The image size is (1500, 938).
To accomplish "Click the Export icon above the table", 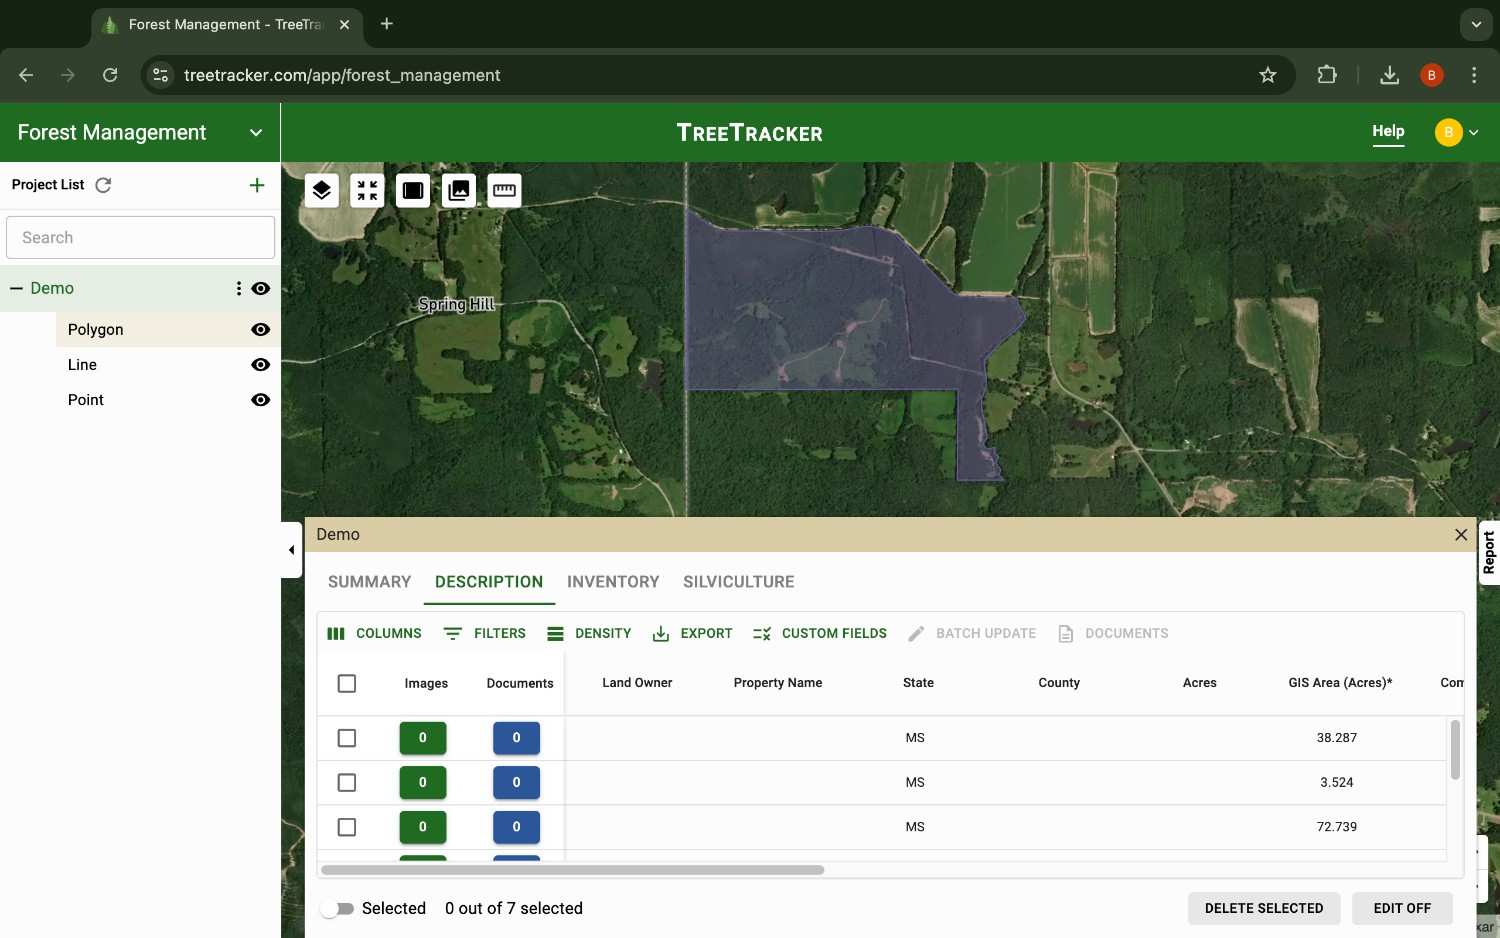I will (x=660, y=633).
